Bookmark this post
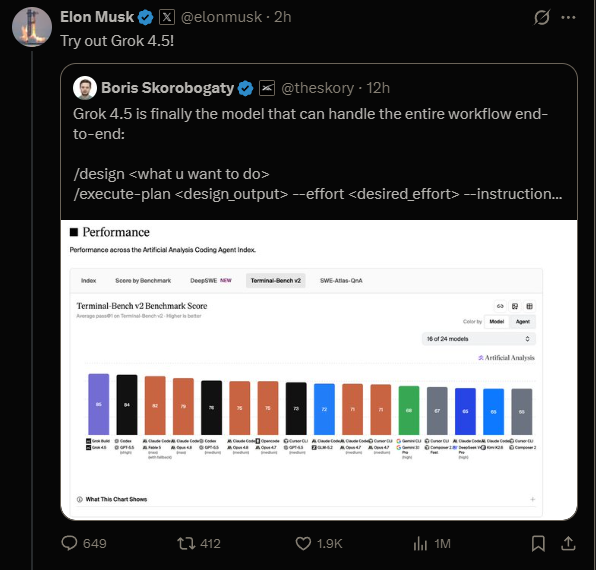The image size is (596, 570). coord(538,543)
